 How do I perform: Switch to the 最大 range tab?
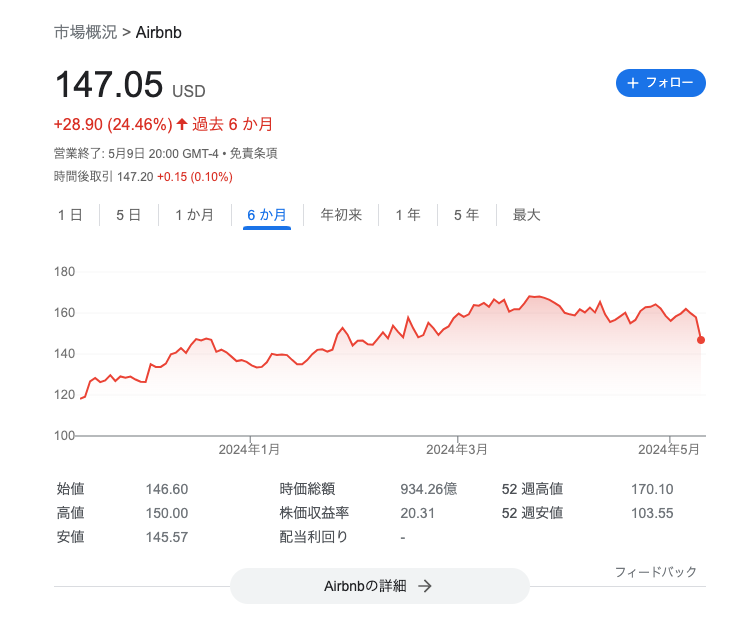click(x=526, y=215)
